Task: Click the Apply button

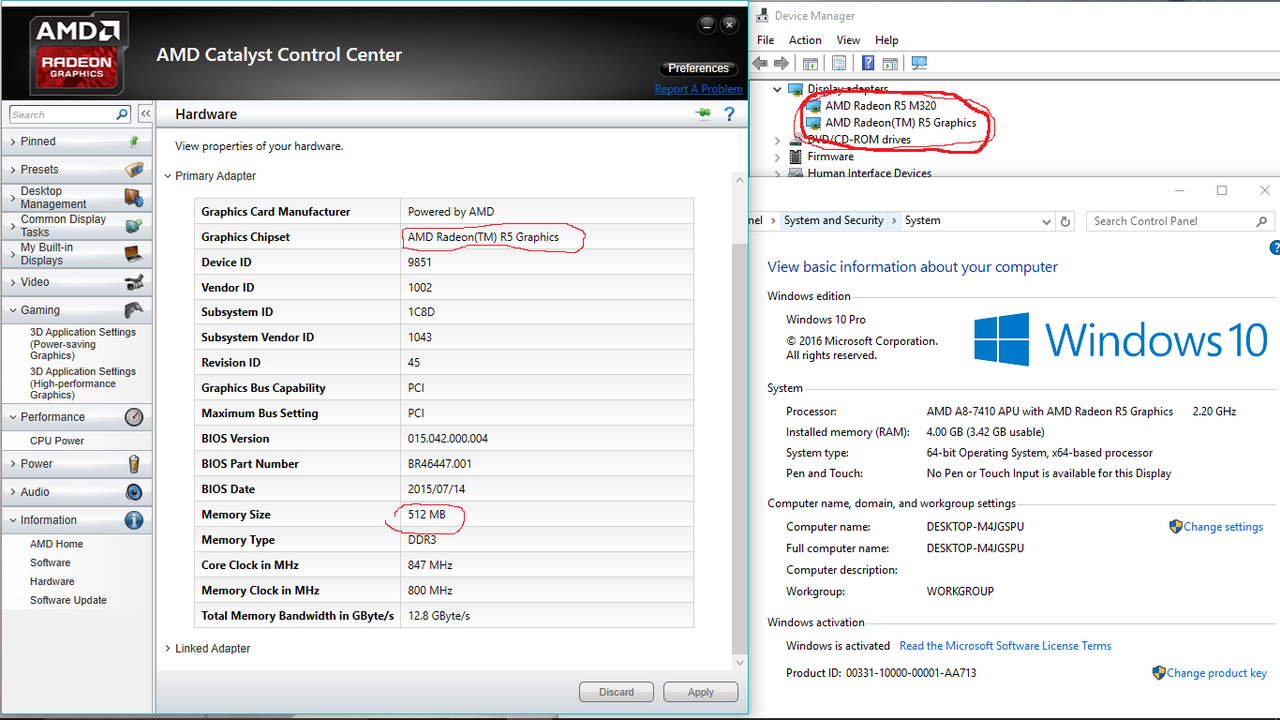Action: pyautogui.click(x=701, y=692)
